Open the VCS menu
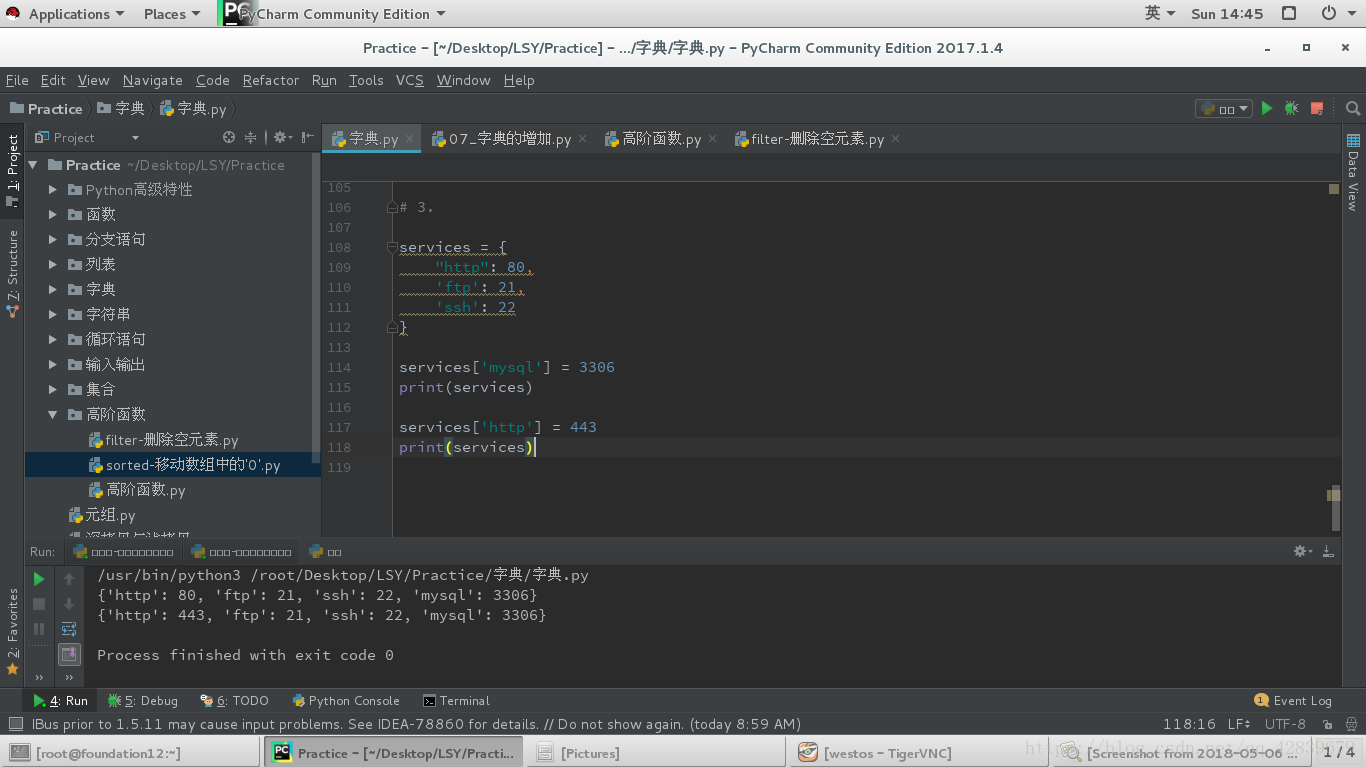This screenshot has height=768, width=1366. click(x=410, y=80)
